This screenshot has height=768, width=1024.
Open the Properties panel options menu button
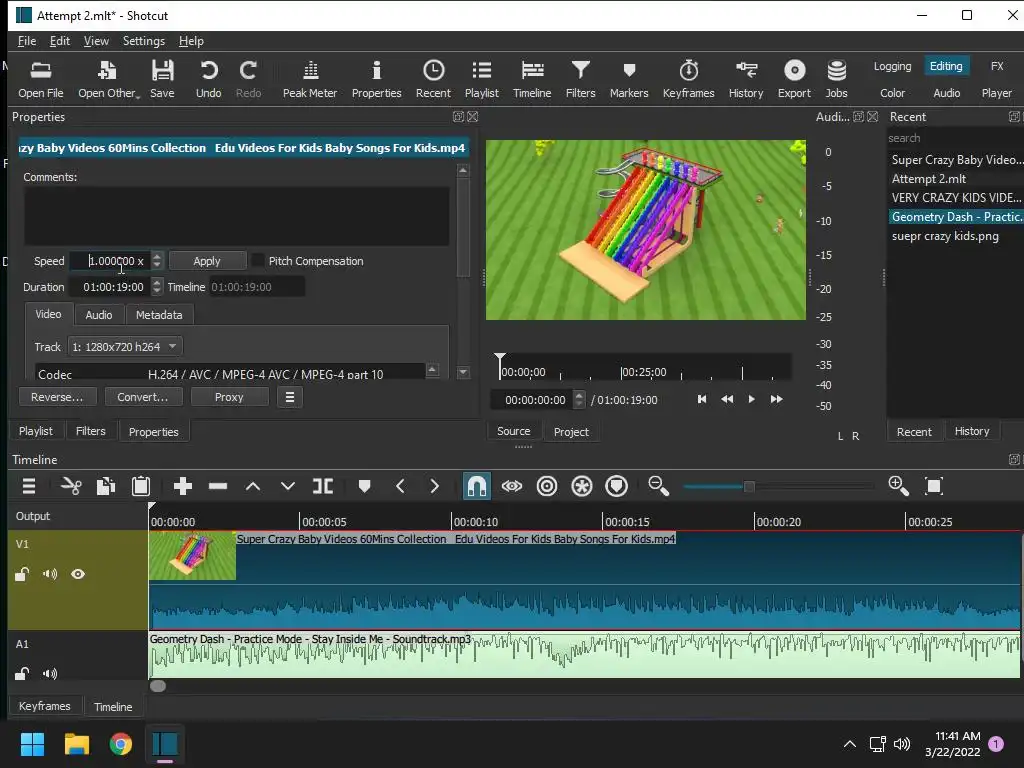click(x=290, y=397)
